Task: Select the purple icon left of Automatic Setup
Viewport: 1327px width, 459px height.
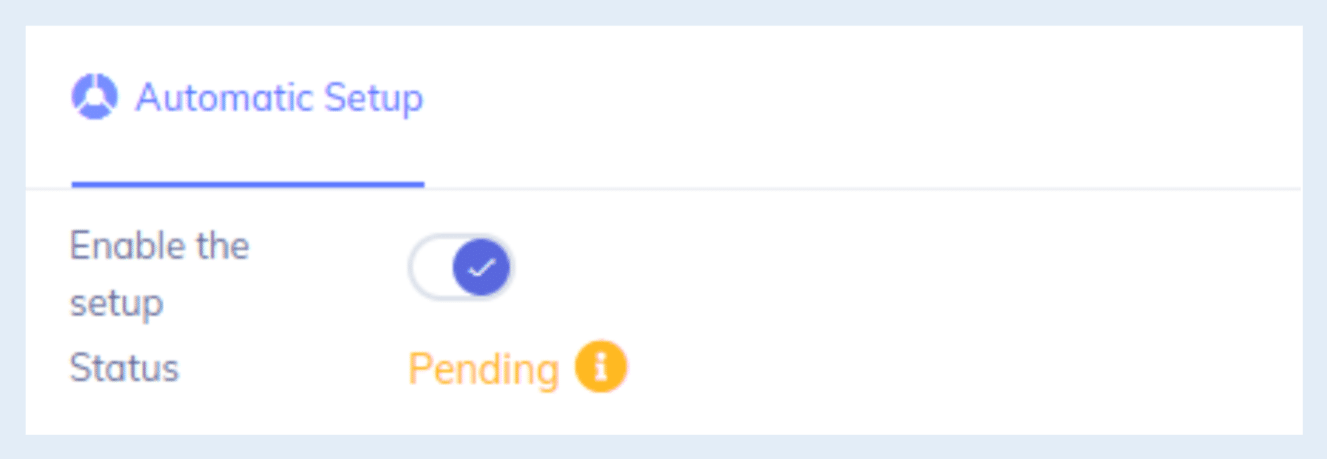Action: pos(95,97)
